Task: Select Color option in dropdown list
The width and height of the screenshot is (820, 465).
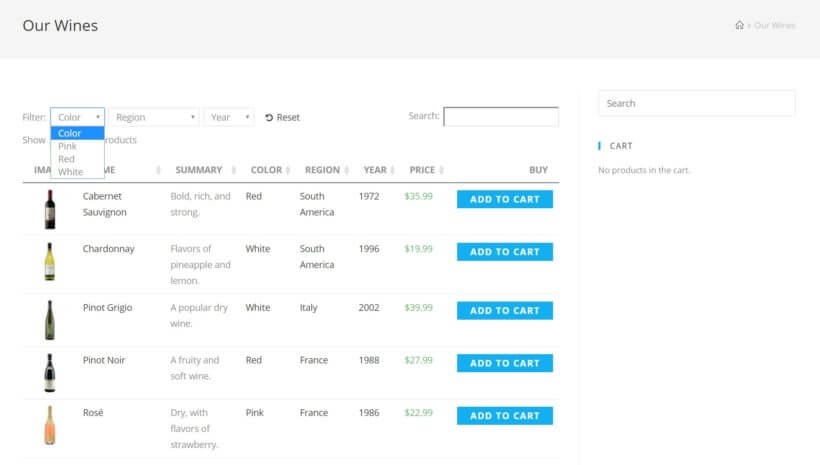Action: click(77, 133)
